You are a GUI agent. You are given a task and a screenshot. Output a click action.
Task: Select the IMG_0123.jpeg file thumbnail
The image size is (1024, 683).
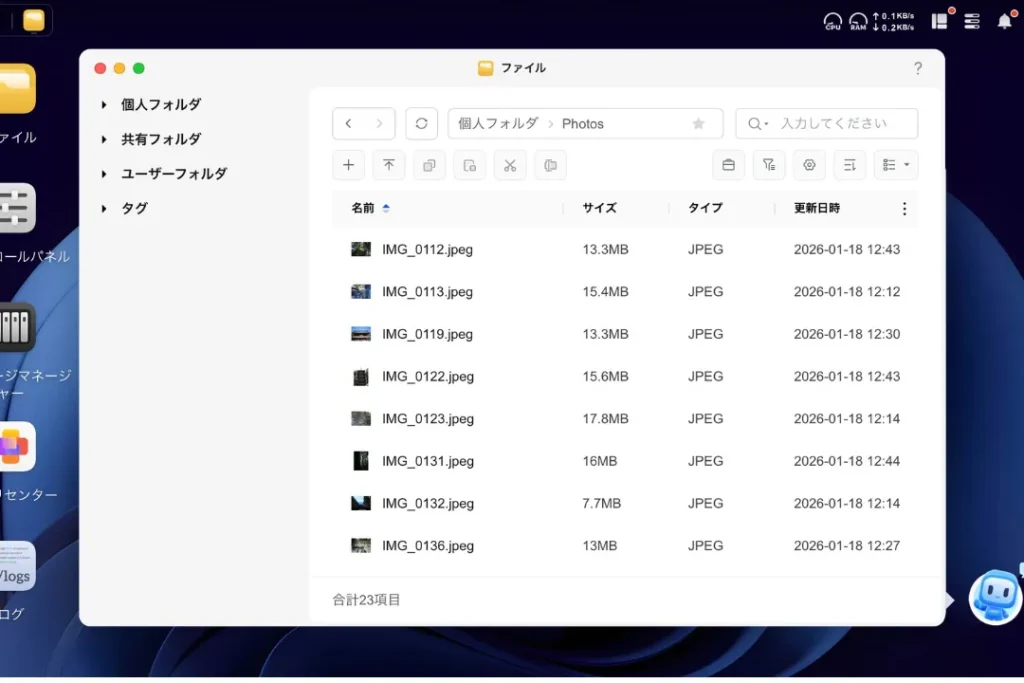pos(361,419)
